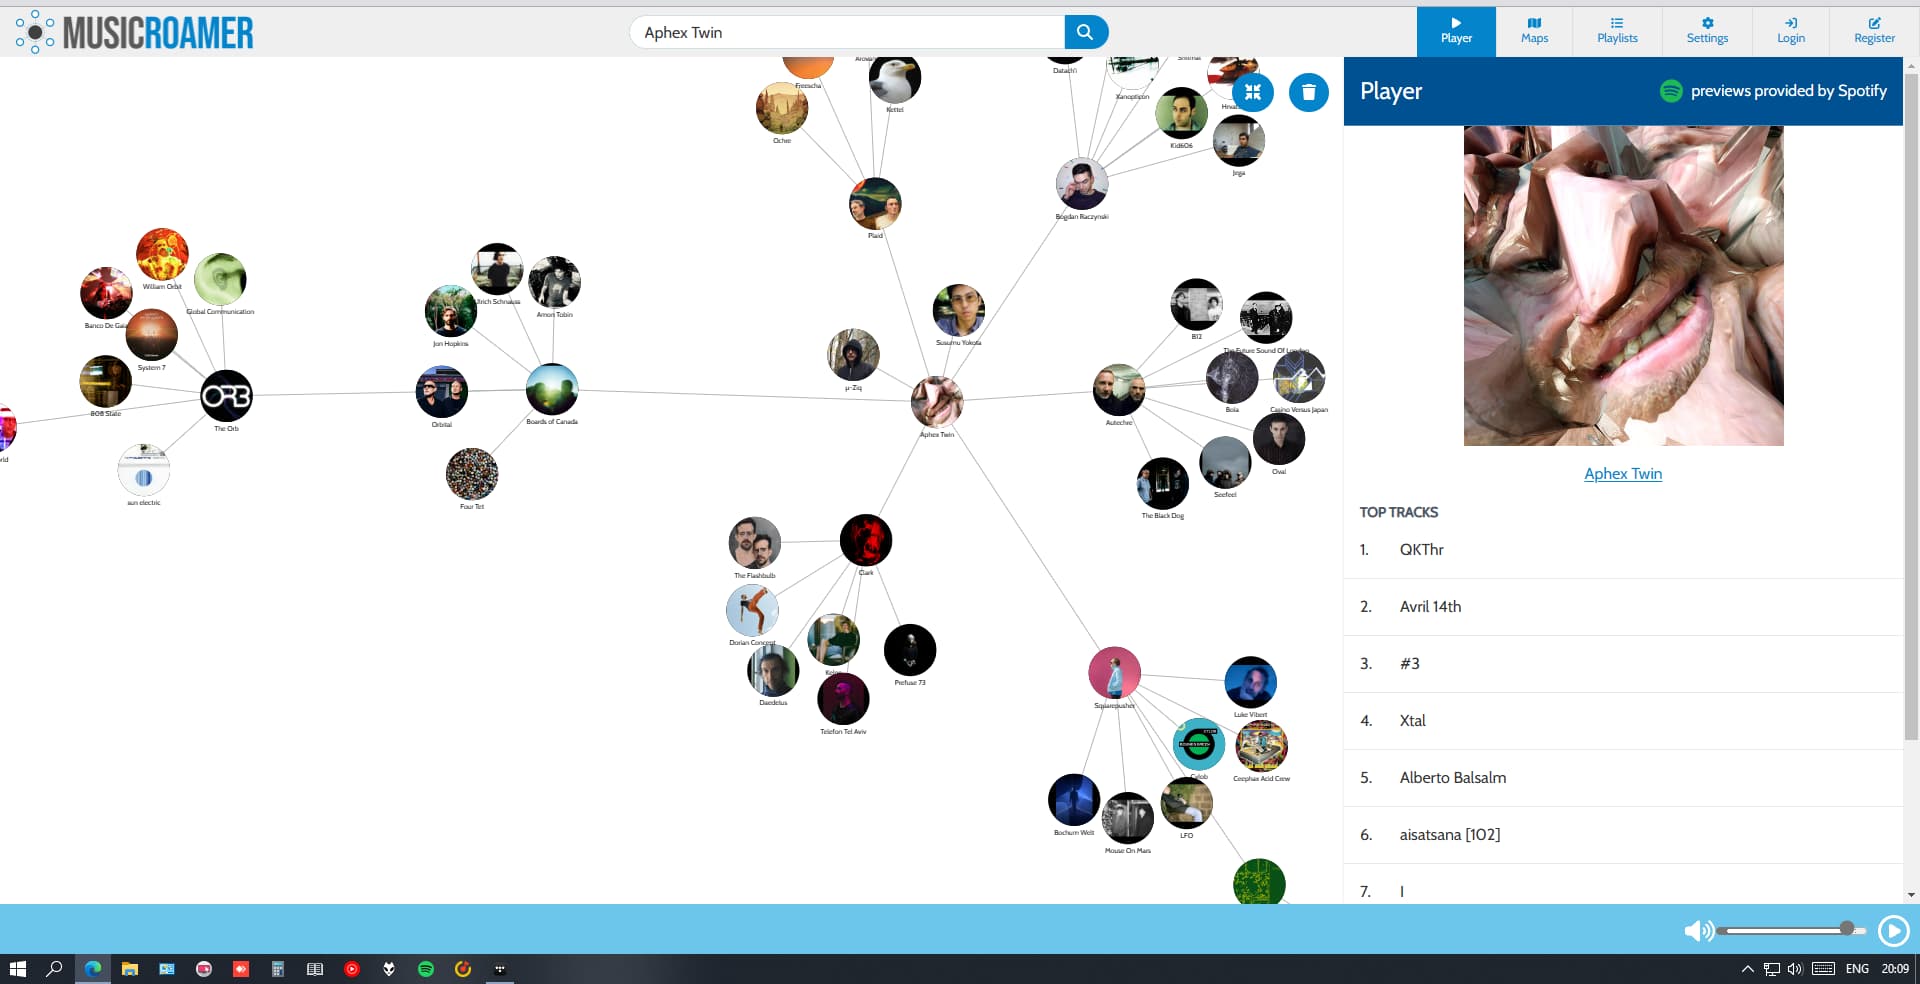
Task: Select the Boards of Canada node
Action: (552, 389)
